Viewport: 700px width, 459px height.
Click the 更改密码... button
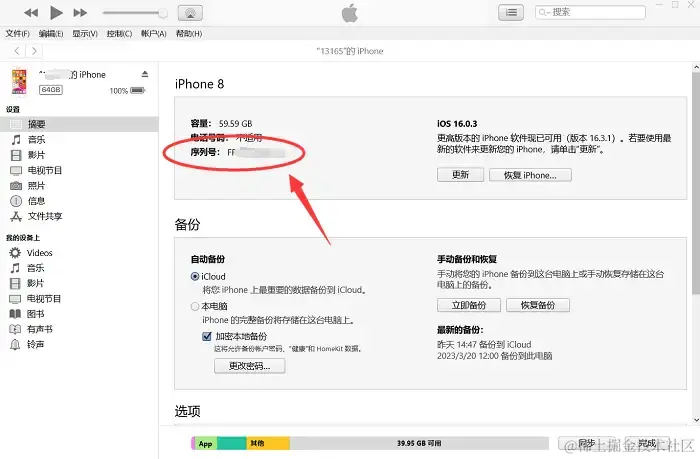click(250, 366)
